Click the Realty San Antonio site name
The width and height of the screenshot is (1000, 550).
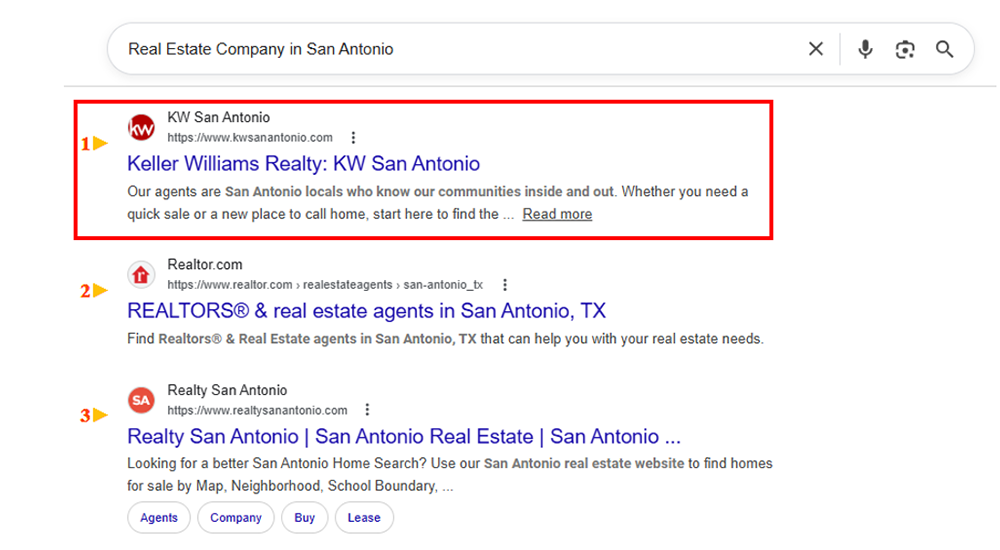tap(227, 390)
